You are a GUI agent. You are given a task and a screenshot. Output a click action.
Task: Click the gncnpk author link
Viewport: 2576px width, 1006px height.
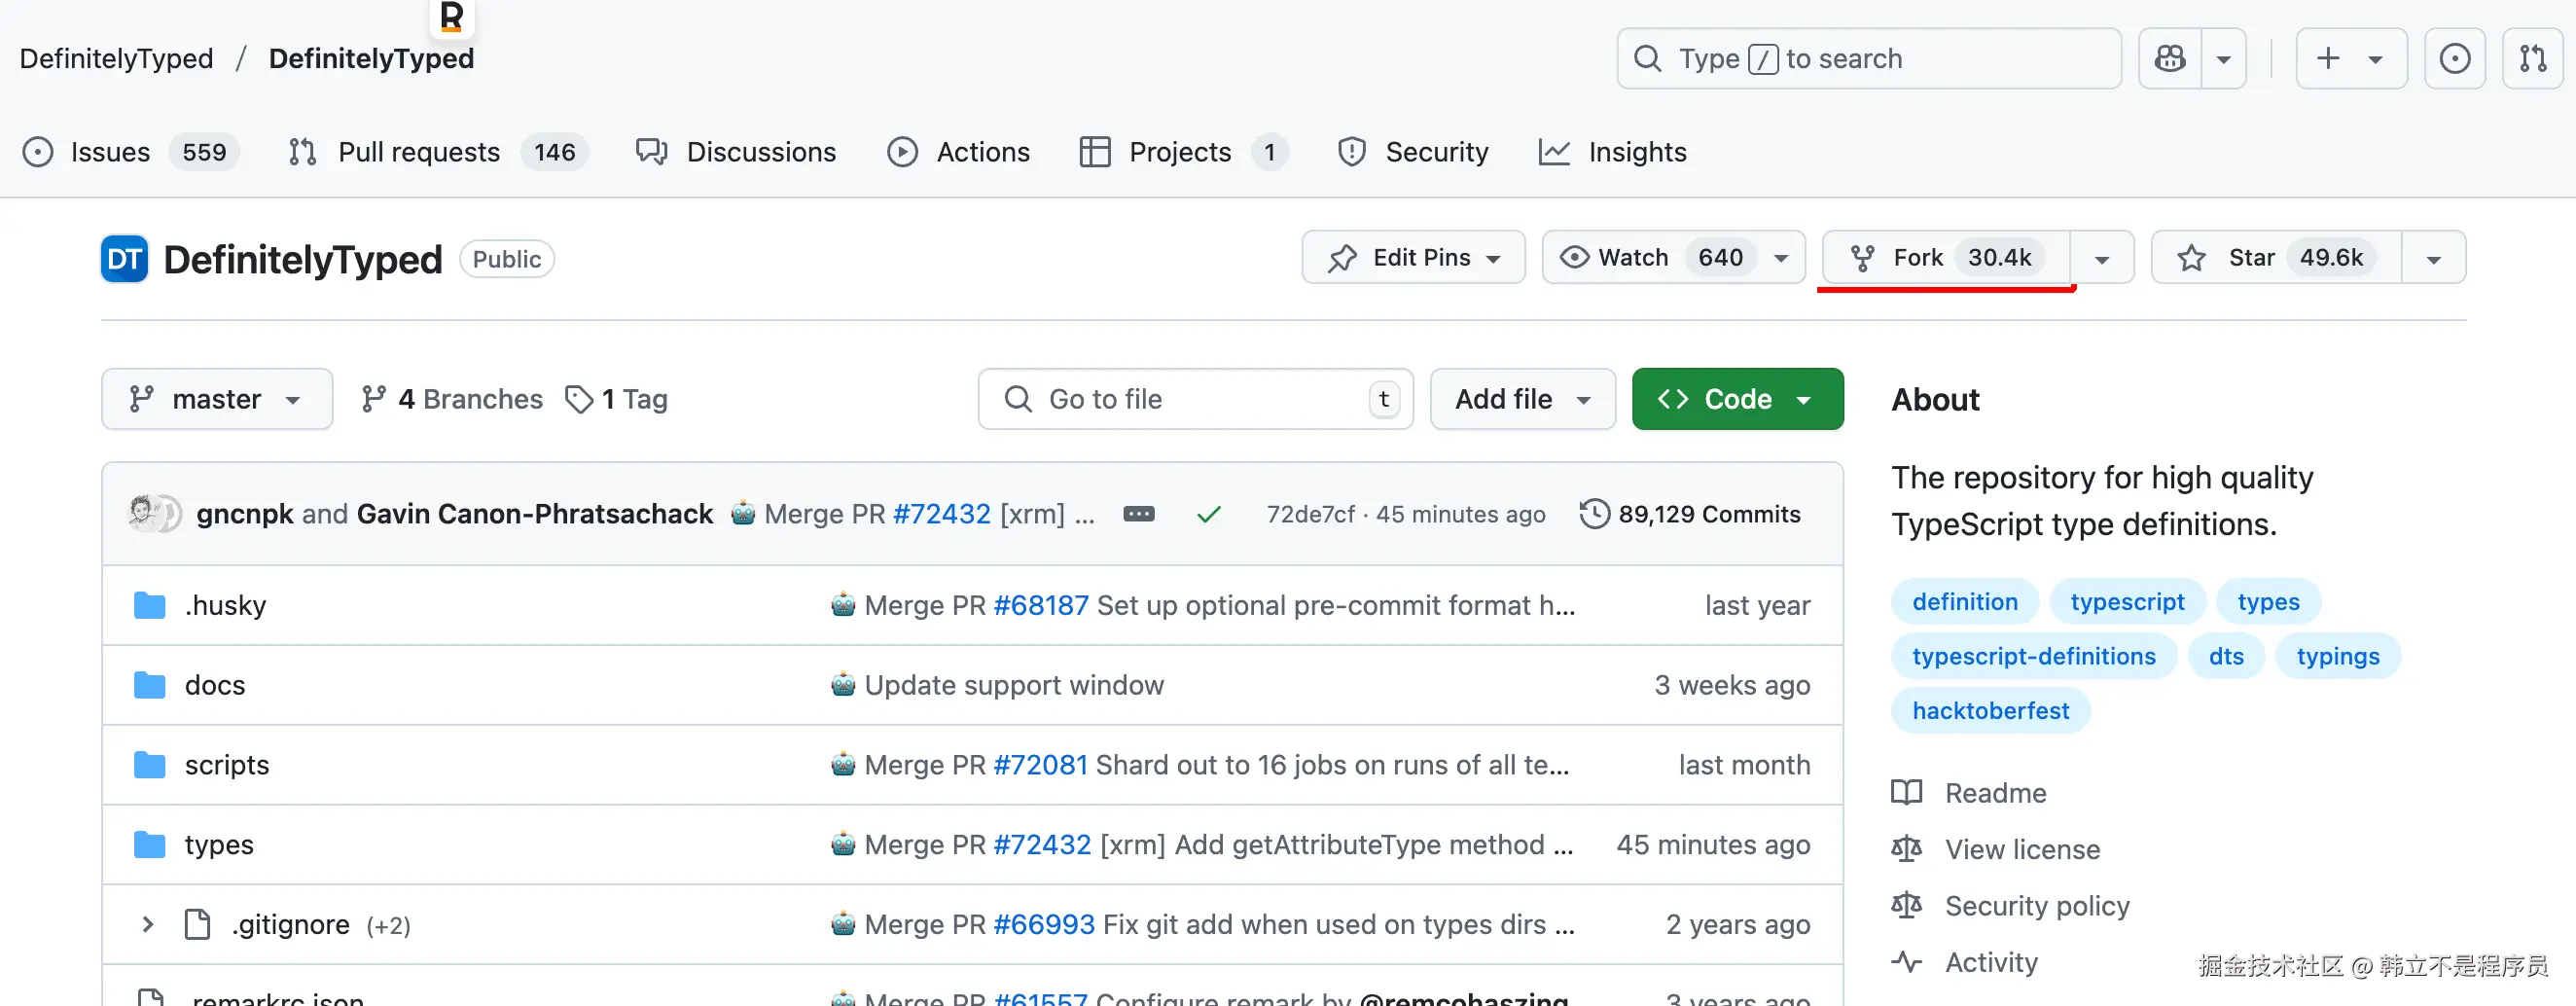(245, 514)
